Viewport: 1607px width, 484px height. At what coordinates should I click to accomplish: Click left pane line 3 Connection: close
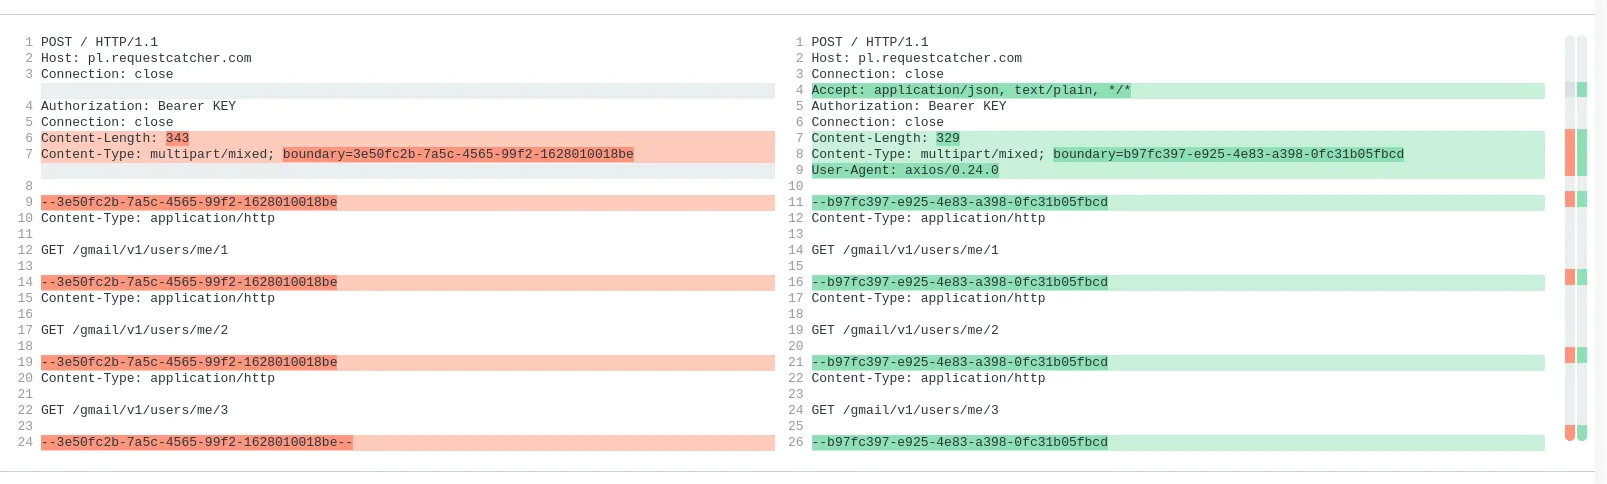click(x=106, y=74)
